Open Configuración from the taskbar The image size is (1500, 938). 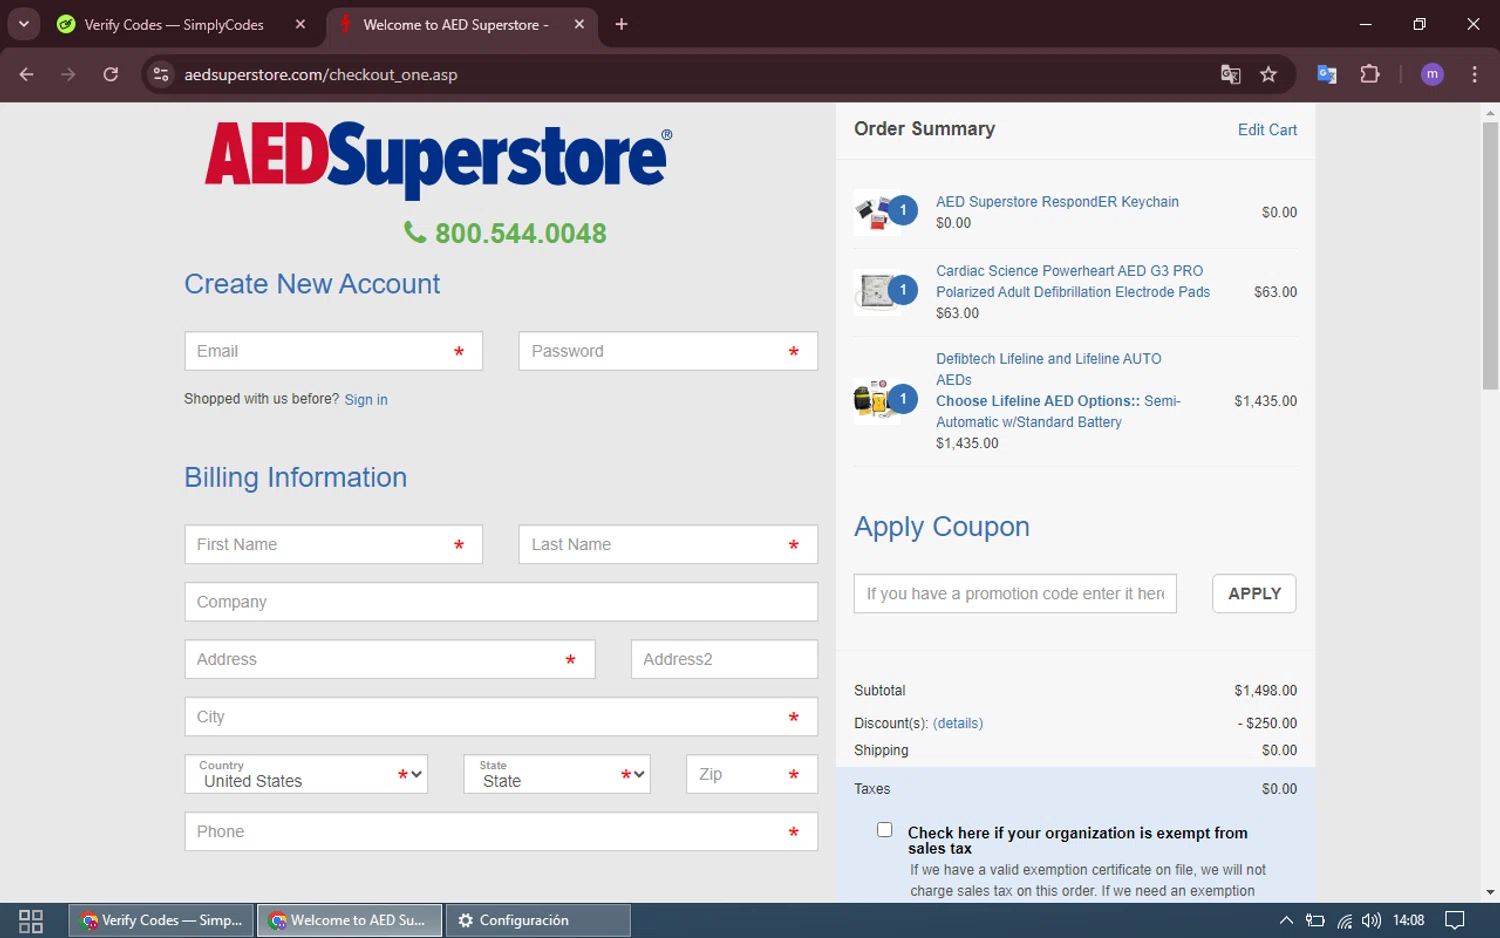coord(538,920)
